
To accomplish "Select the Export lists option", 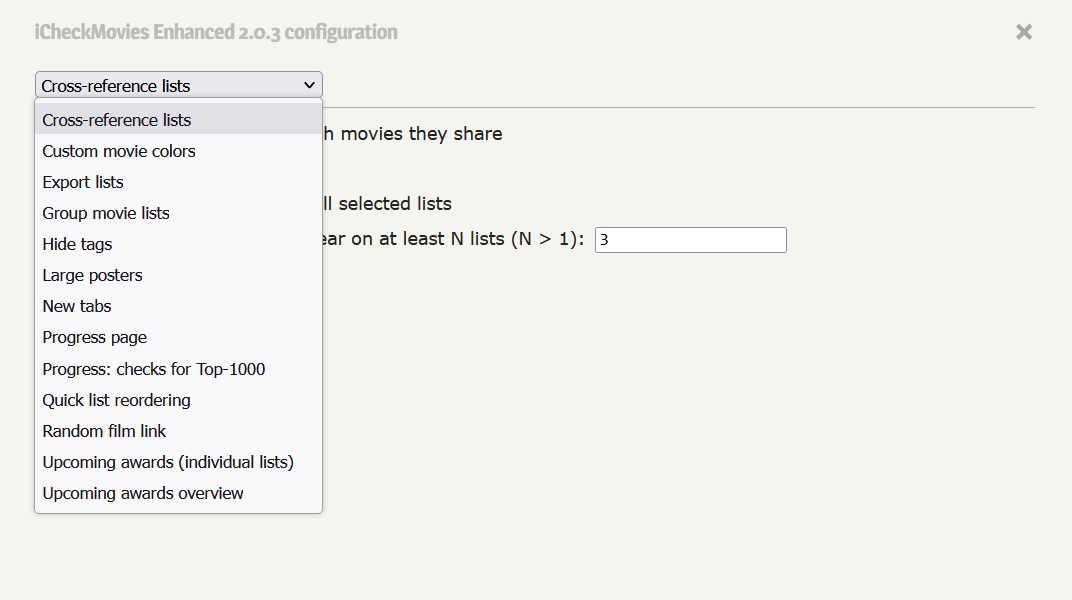I will click(x=83, y=182).
